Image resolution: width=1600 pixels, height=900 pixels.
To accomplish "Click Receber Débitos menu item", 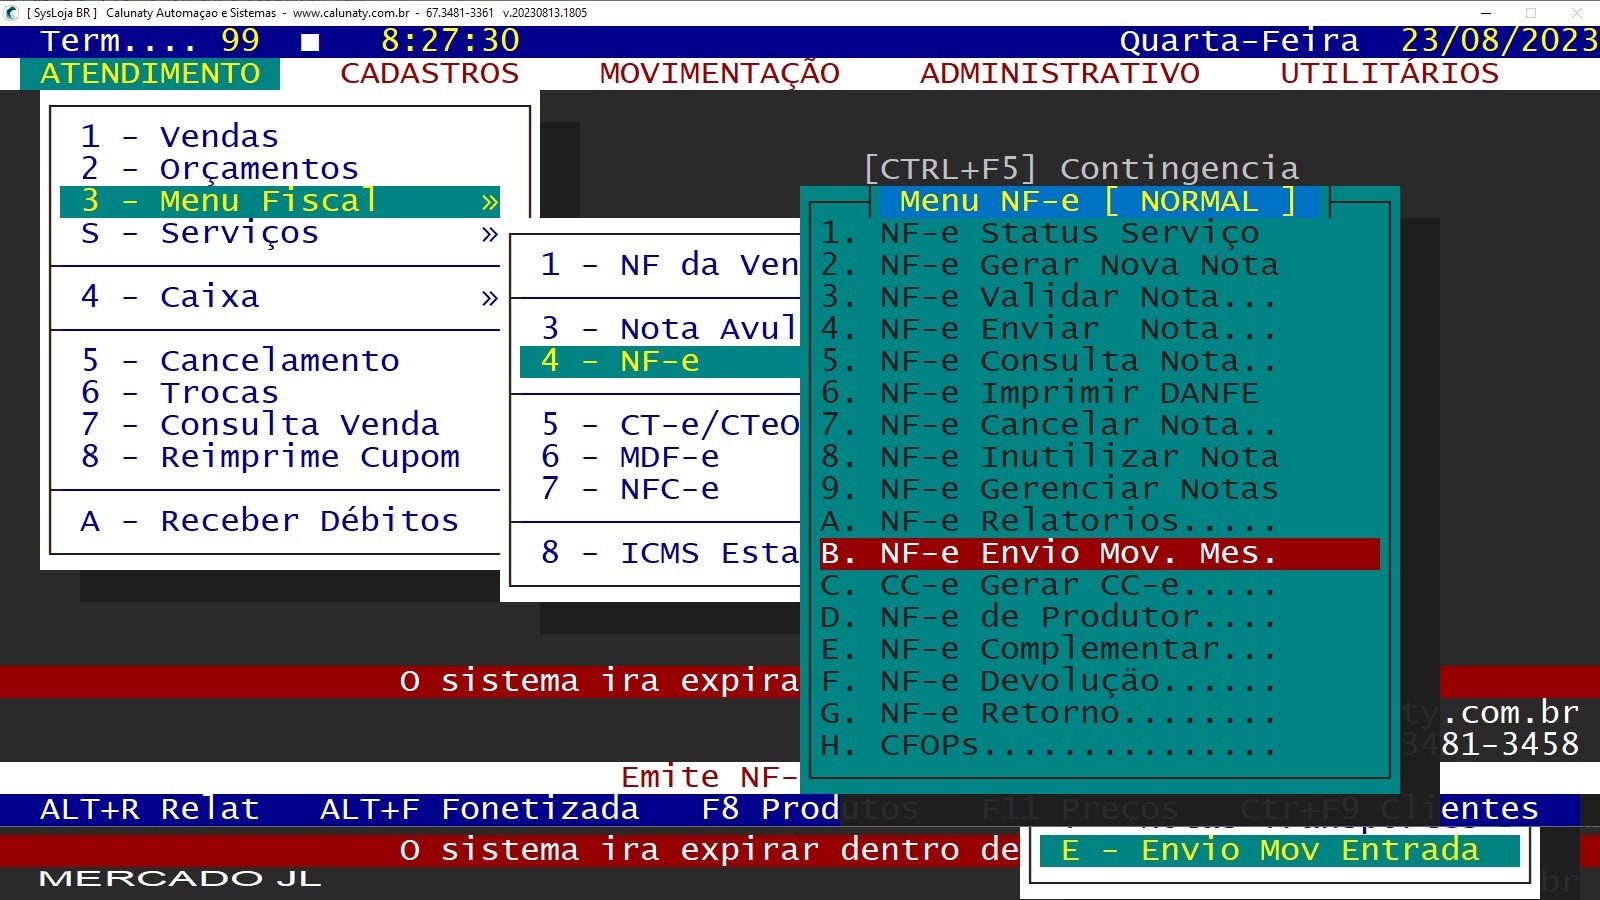I will 270,521.
